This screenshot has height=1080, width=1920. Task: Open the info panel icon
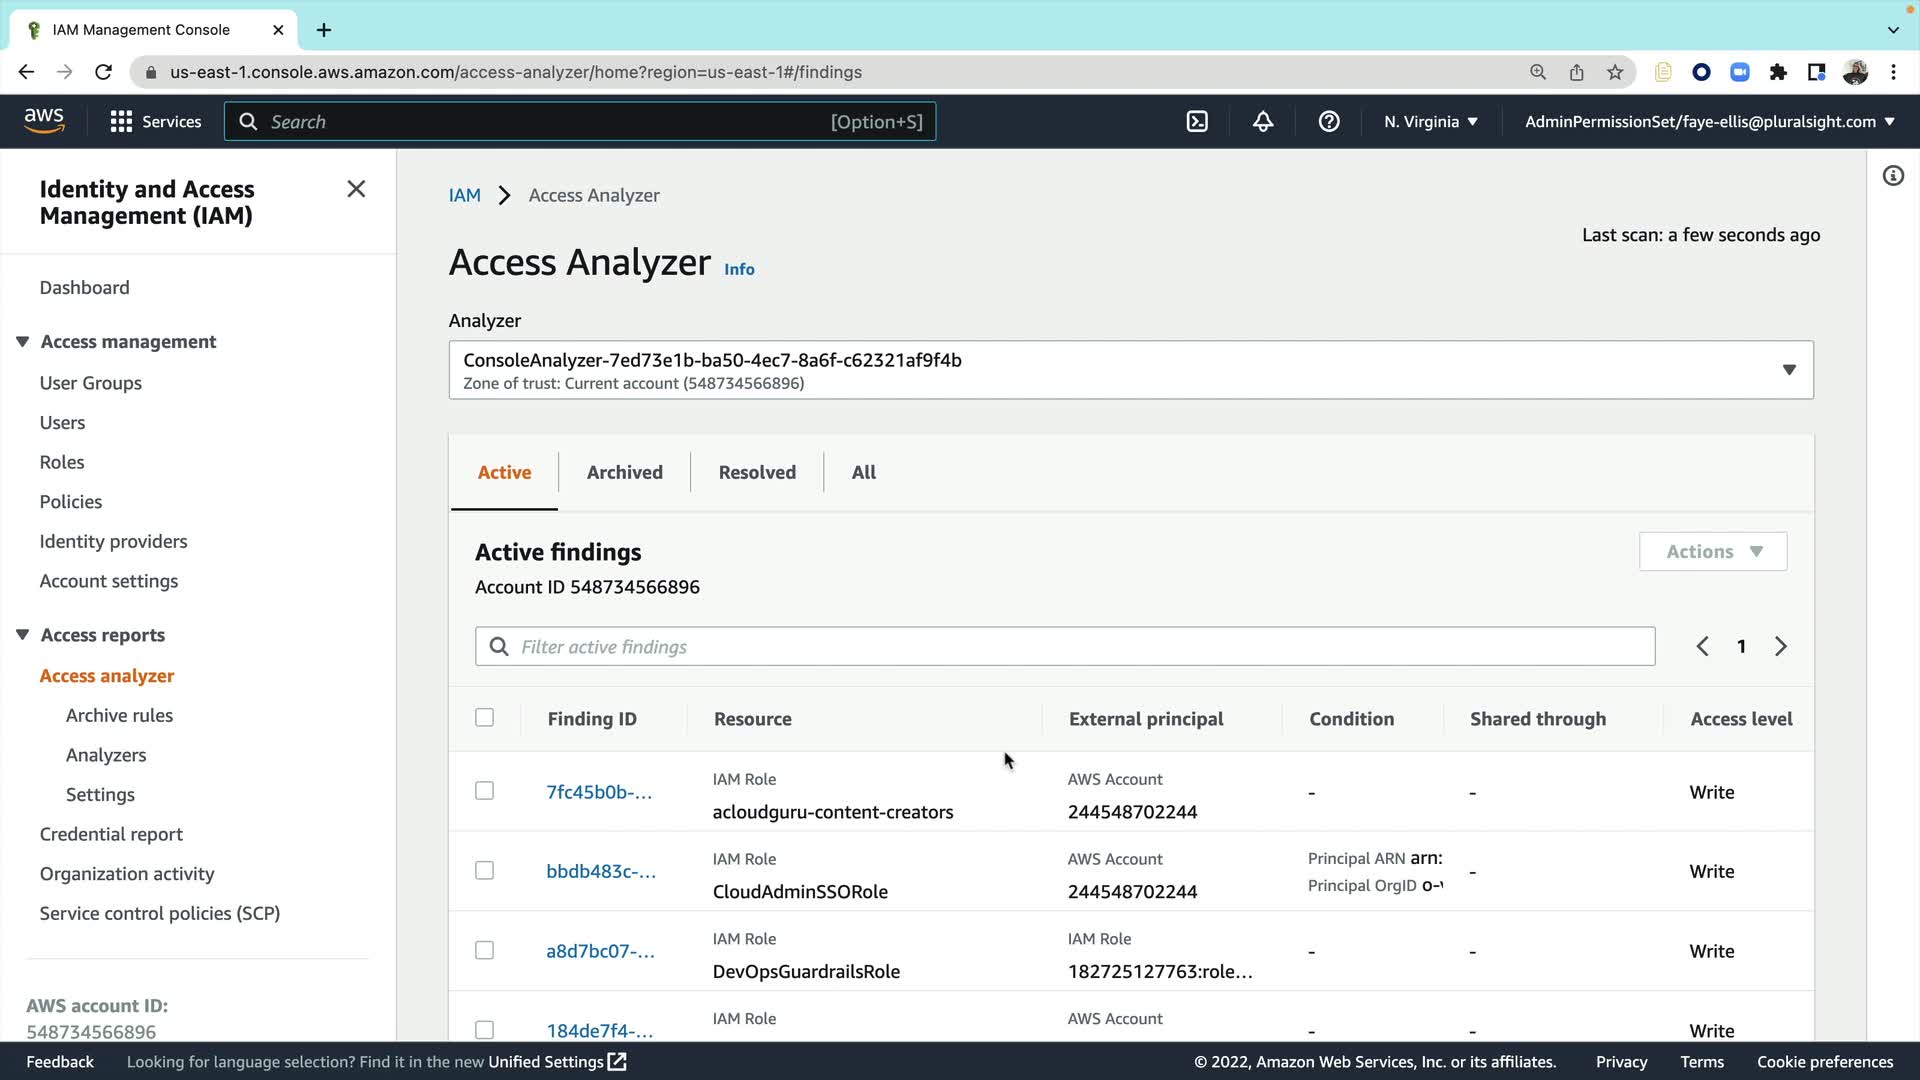(1893, 176)
